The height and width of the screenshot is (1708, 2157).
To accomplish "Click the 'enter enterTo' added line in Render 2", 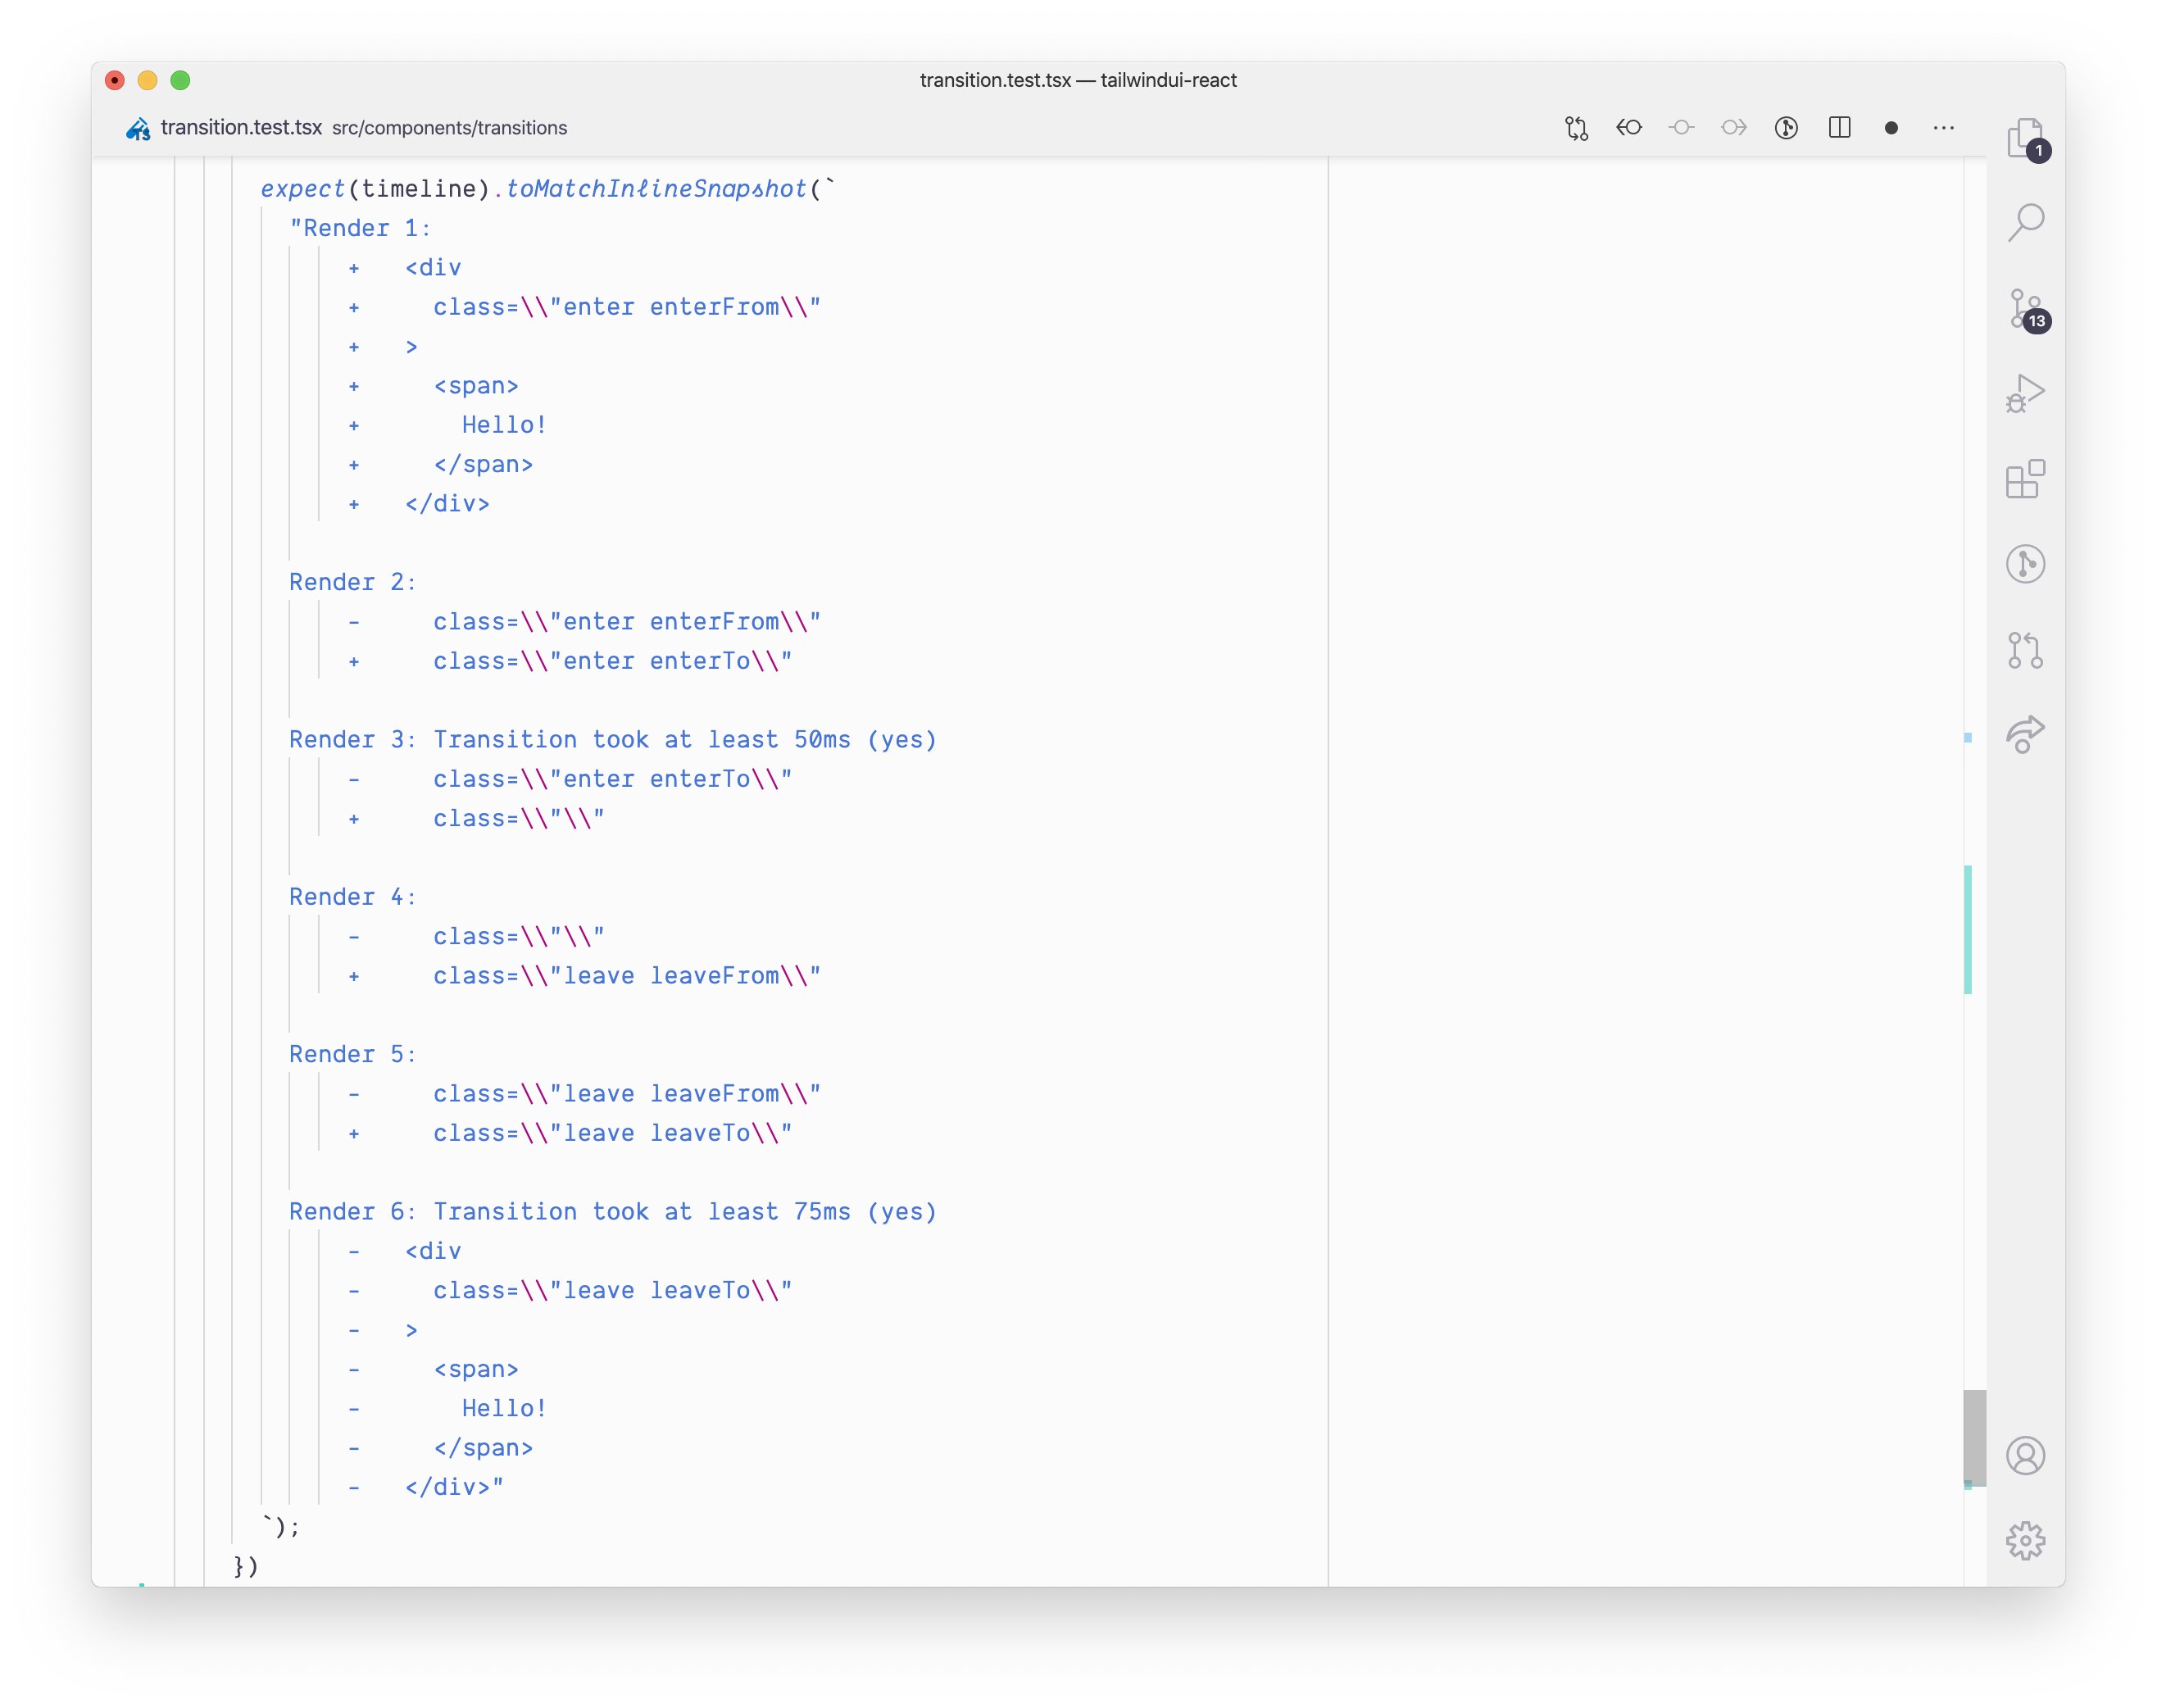I will click(x=612, y=661).
